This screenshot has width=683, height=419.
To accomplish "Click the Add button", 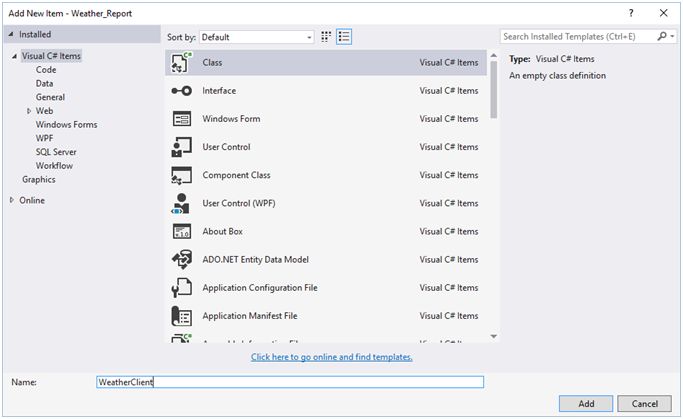I will 586,404.
